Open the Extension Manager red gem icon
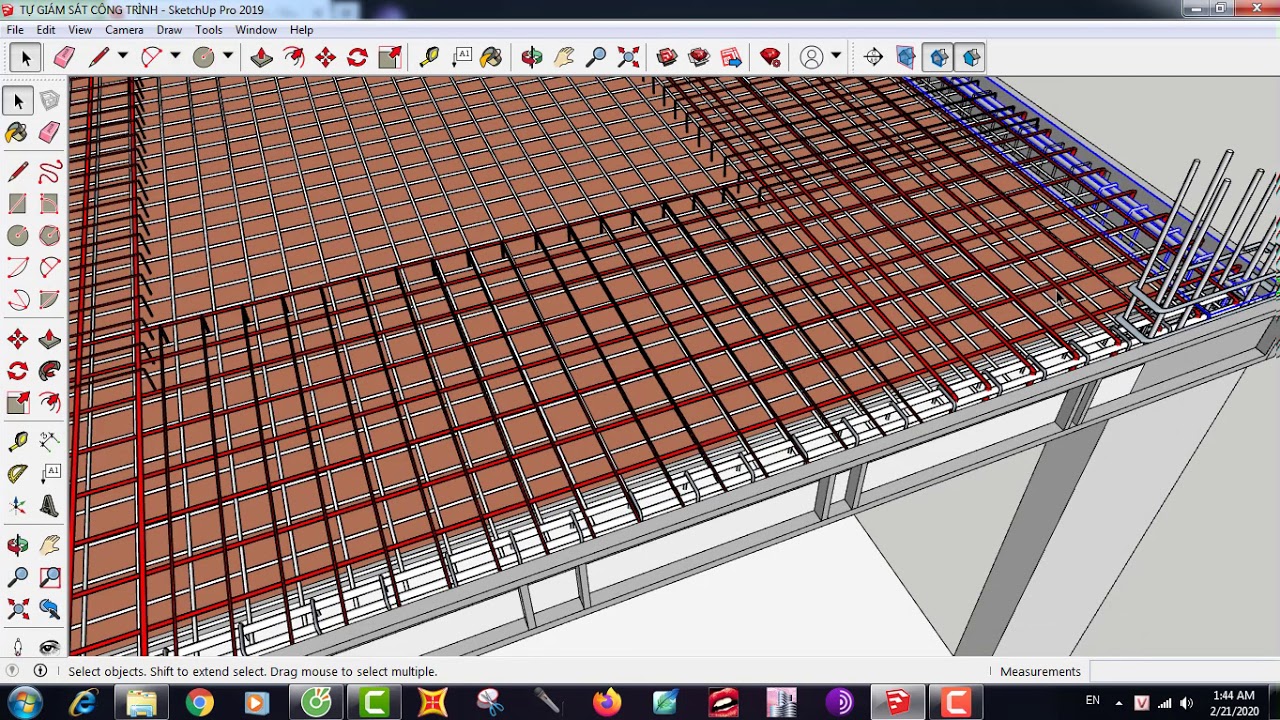 tap(770, 57)
